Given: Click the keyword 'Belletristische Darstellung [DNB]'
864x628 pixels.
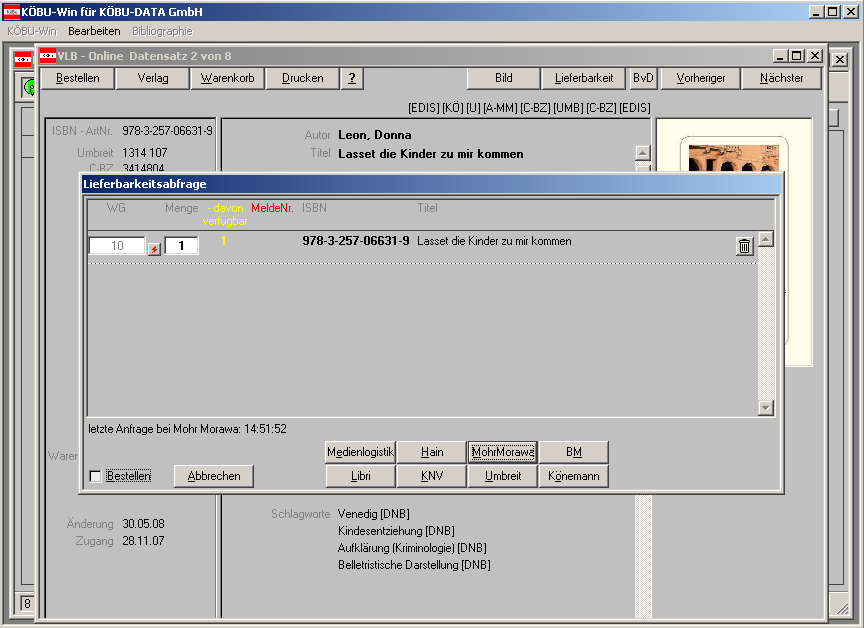Looking at the screenshot, I should pyautogui.click(x=414, y=565).
